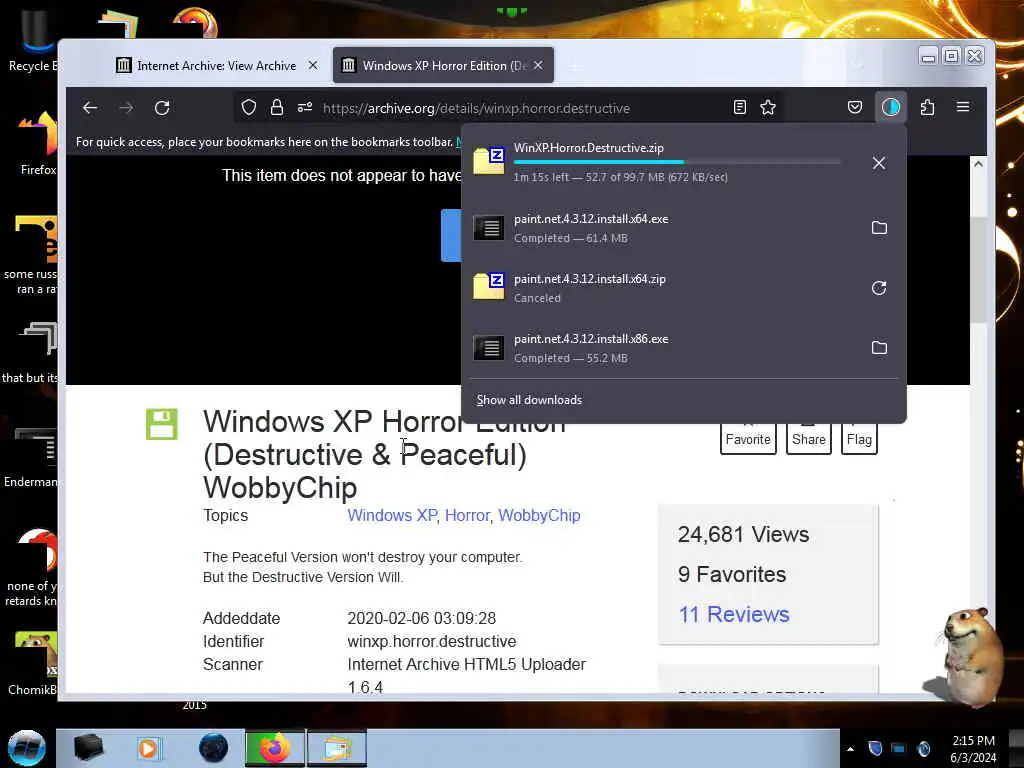
Task: Toggle the downloads toolbar button
Action: 891,107
